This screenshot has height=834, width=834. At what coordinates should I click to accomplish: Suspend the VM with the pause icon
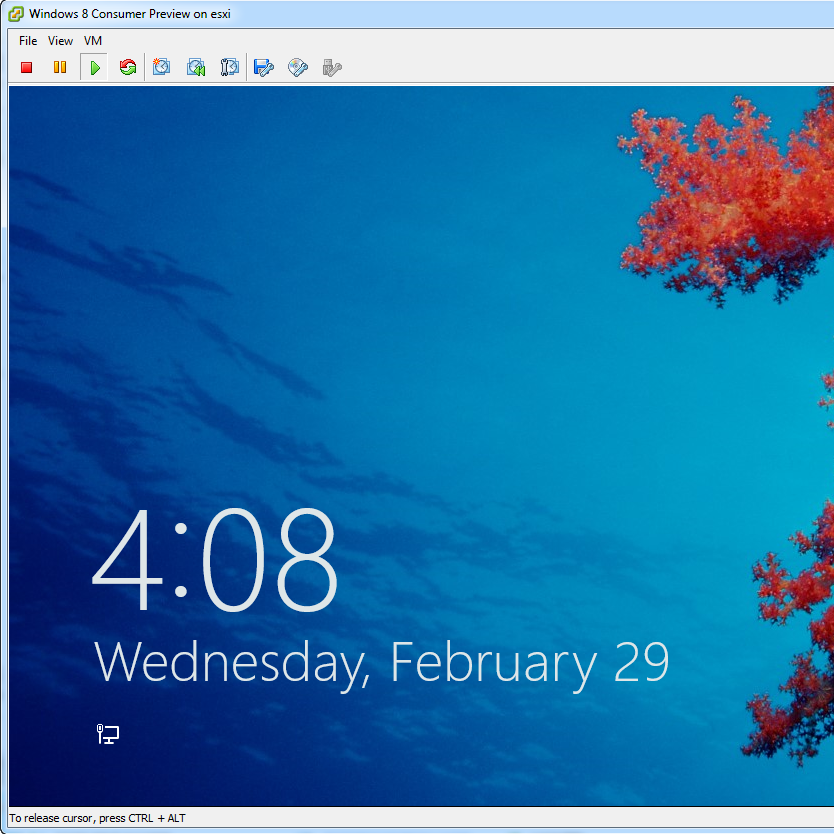pos(60,68)
